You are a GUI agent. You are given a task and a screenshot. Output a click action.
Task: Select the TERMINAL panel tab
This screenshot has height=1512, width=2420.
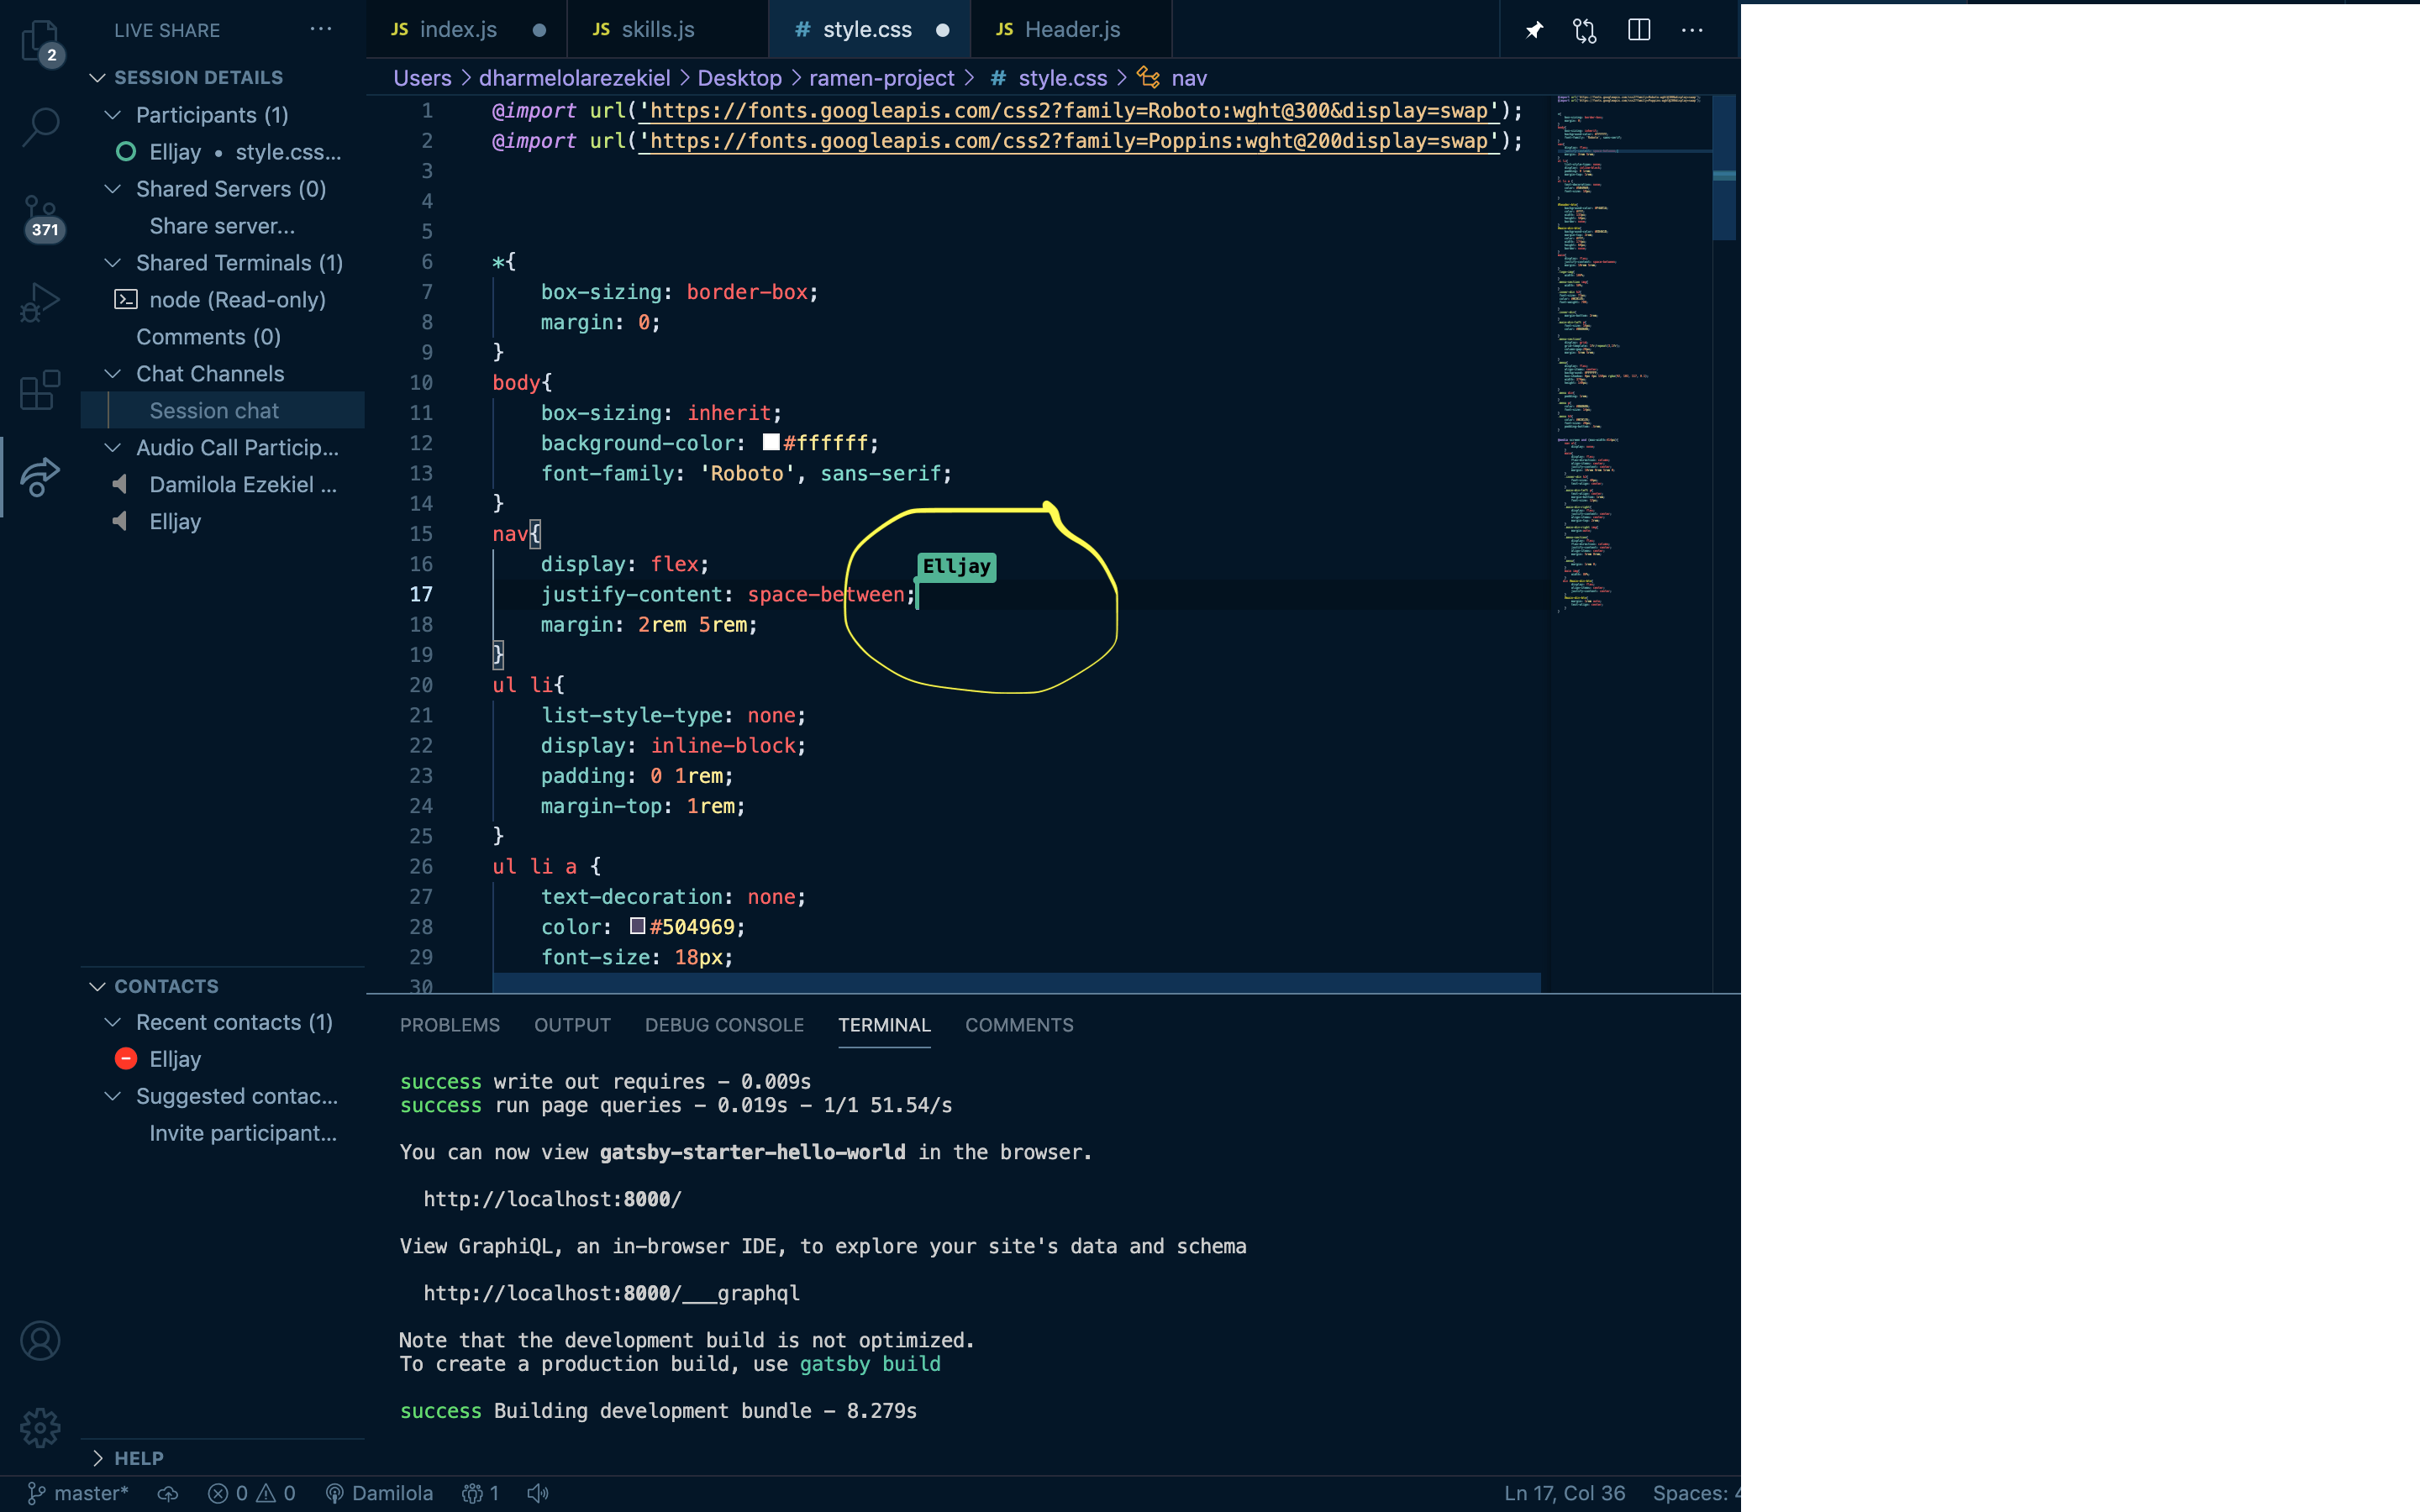coord(884,1025)
